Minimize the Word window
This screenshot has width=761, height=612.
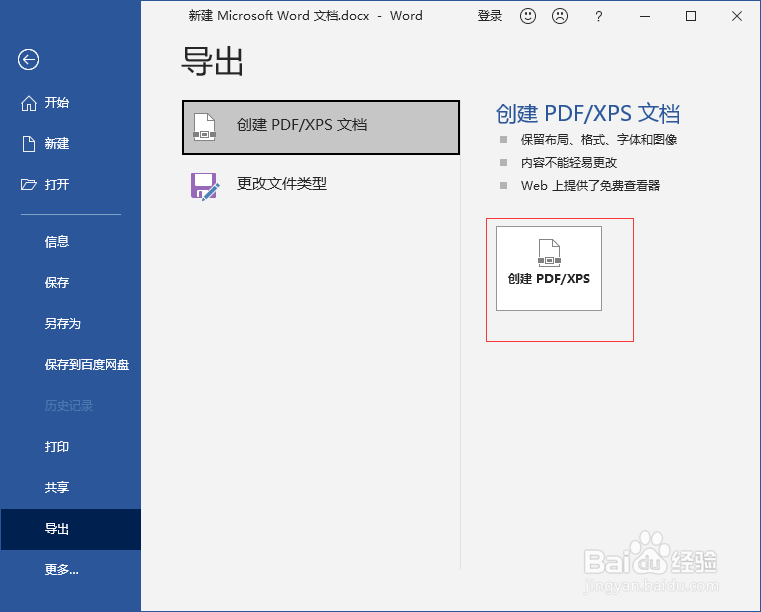pyautogui.click(x=645, y=17)
